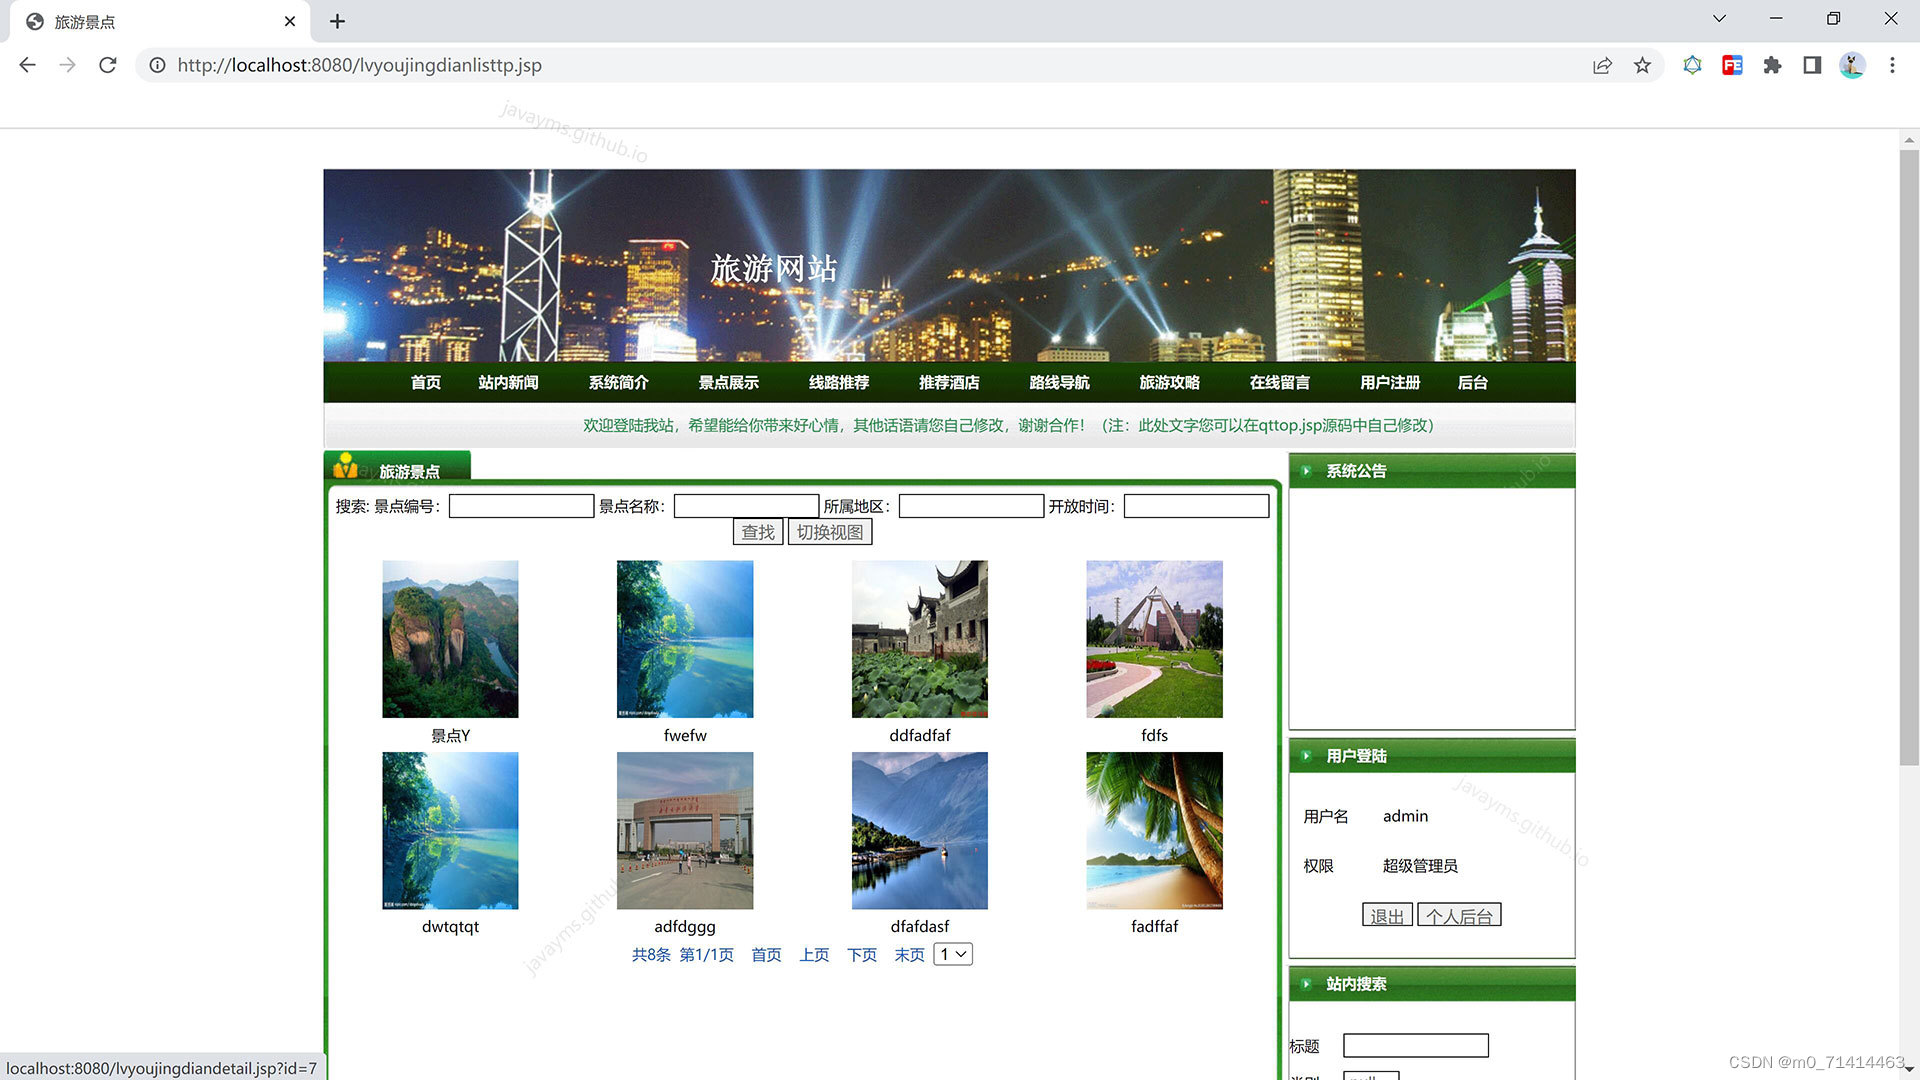Open a new browser tab
The height and width of the screenshot is (1080, 1920).
point(337,21)
